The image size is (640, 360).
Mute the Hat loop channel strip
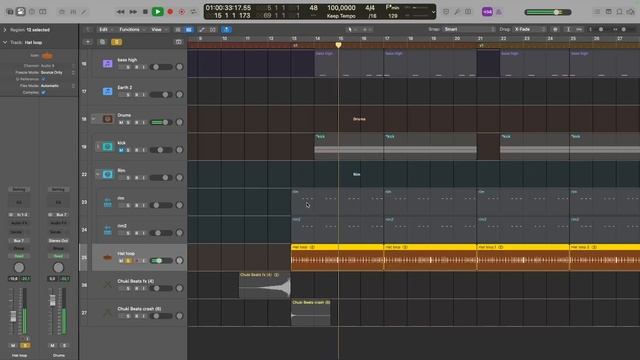pos(13,345)
